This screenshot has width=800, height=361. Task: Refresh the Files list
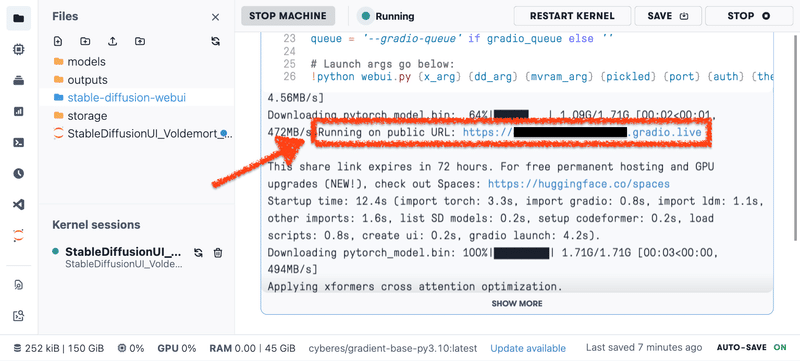[x=215, y=41]
